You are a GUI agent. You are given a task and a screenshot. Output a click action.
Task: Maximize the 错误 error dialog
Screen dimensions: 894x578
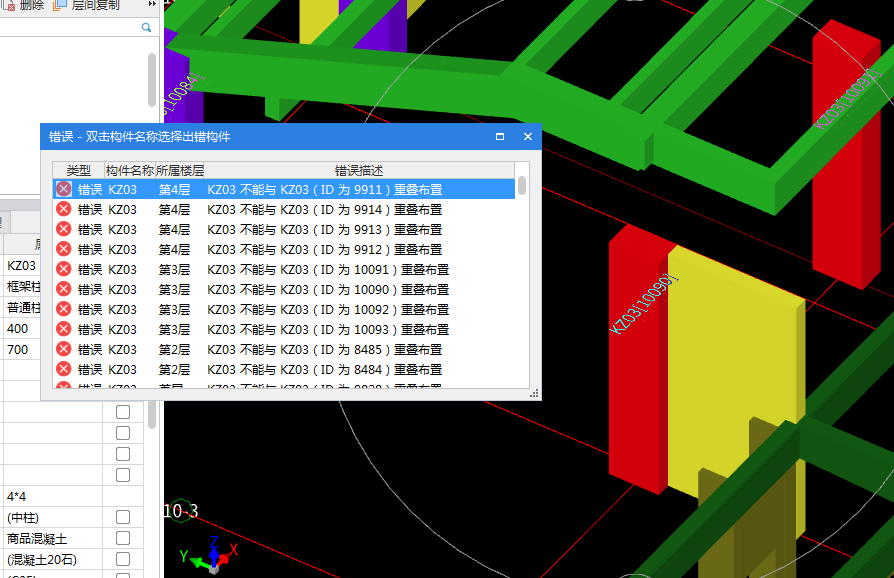(x=500, y=137)
